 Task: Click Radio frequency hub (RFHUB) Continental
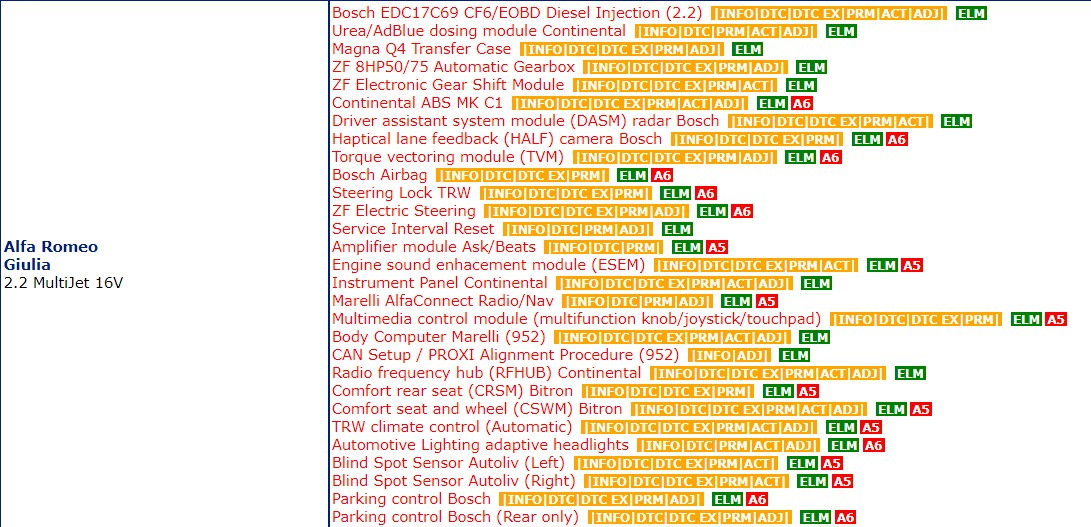point(486,374)
